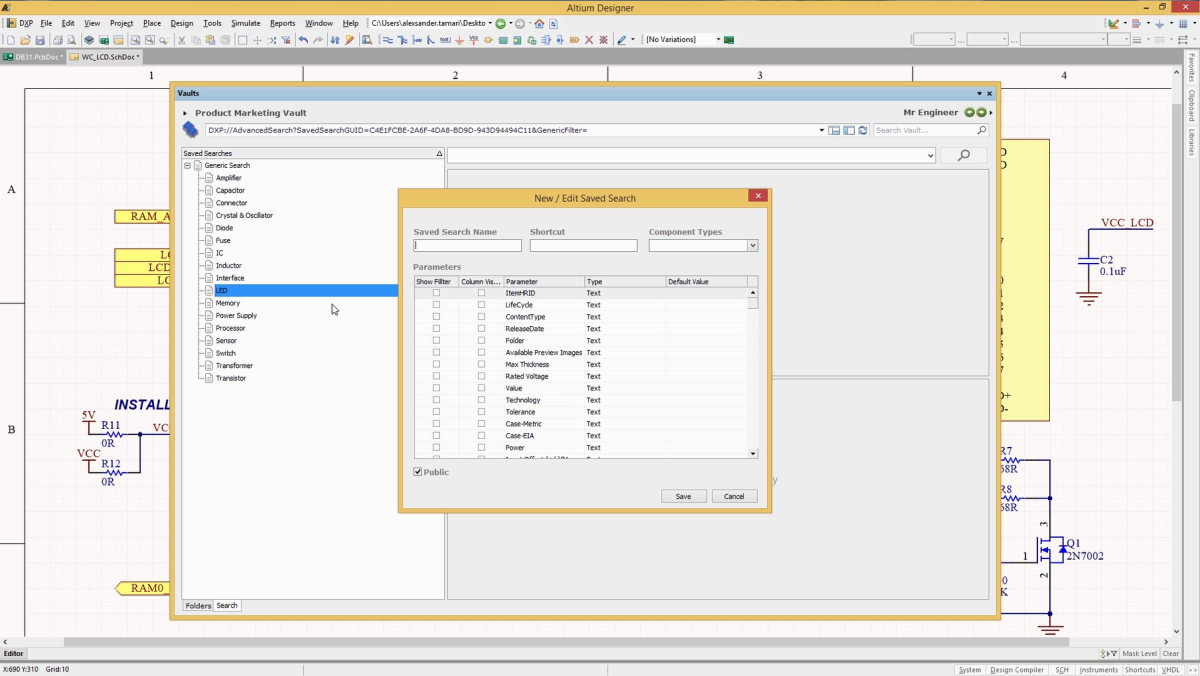The image size is (1200, 676).
Task: Click the Undo arrow icon
Action: click(303, 40)
